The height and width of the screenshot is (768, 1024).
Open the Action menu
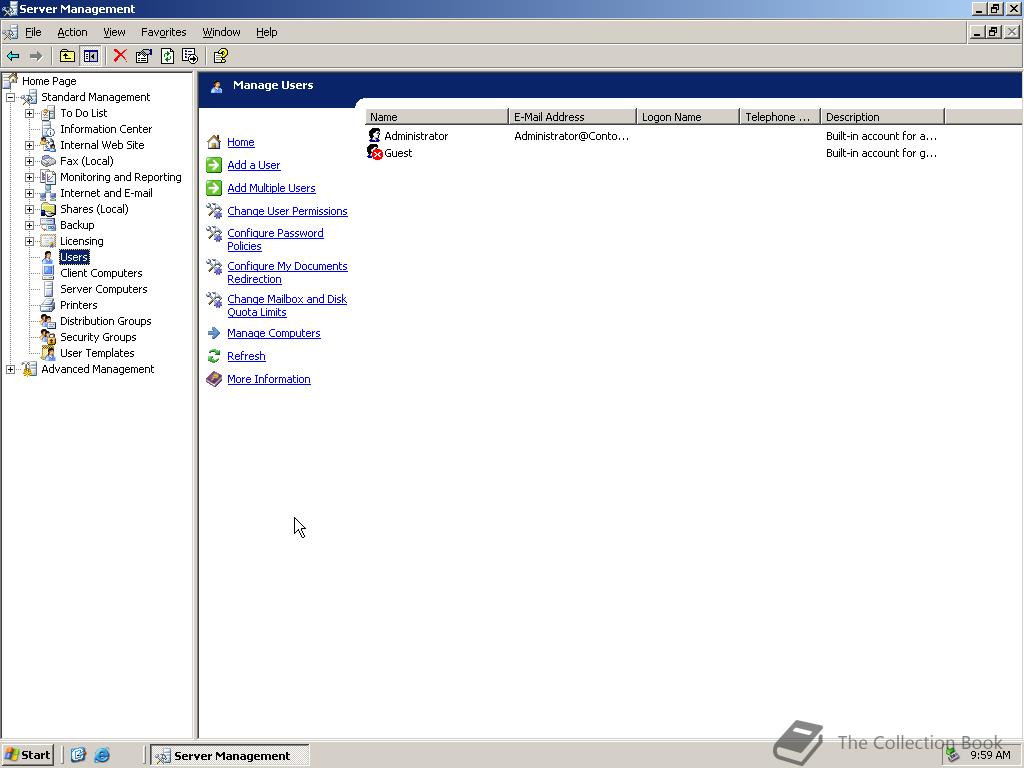(72, 32)
